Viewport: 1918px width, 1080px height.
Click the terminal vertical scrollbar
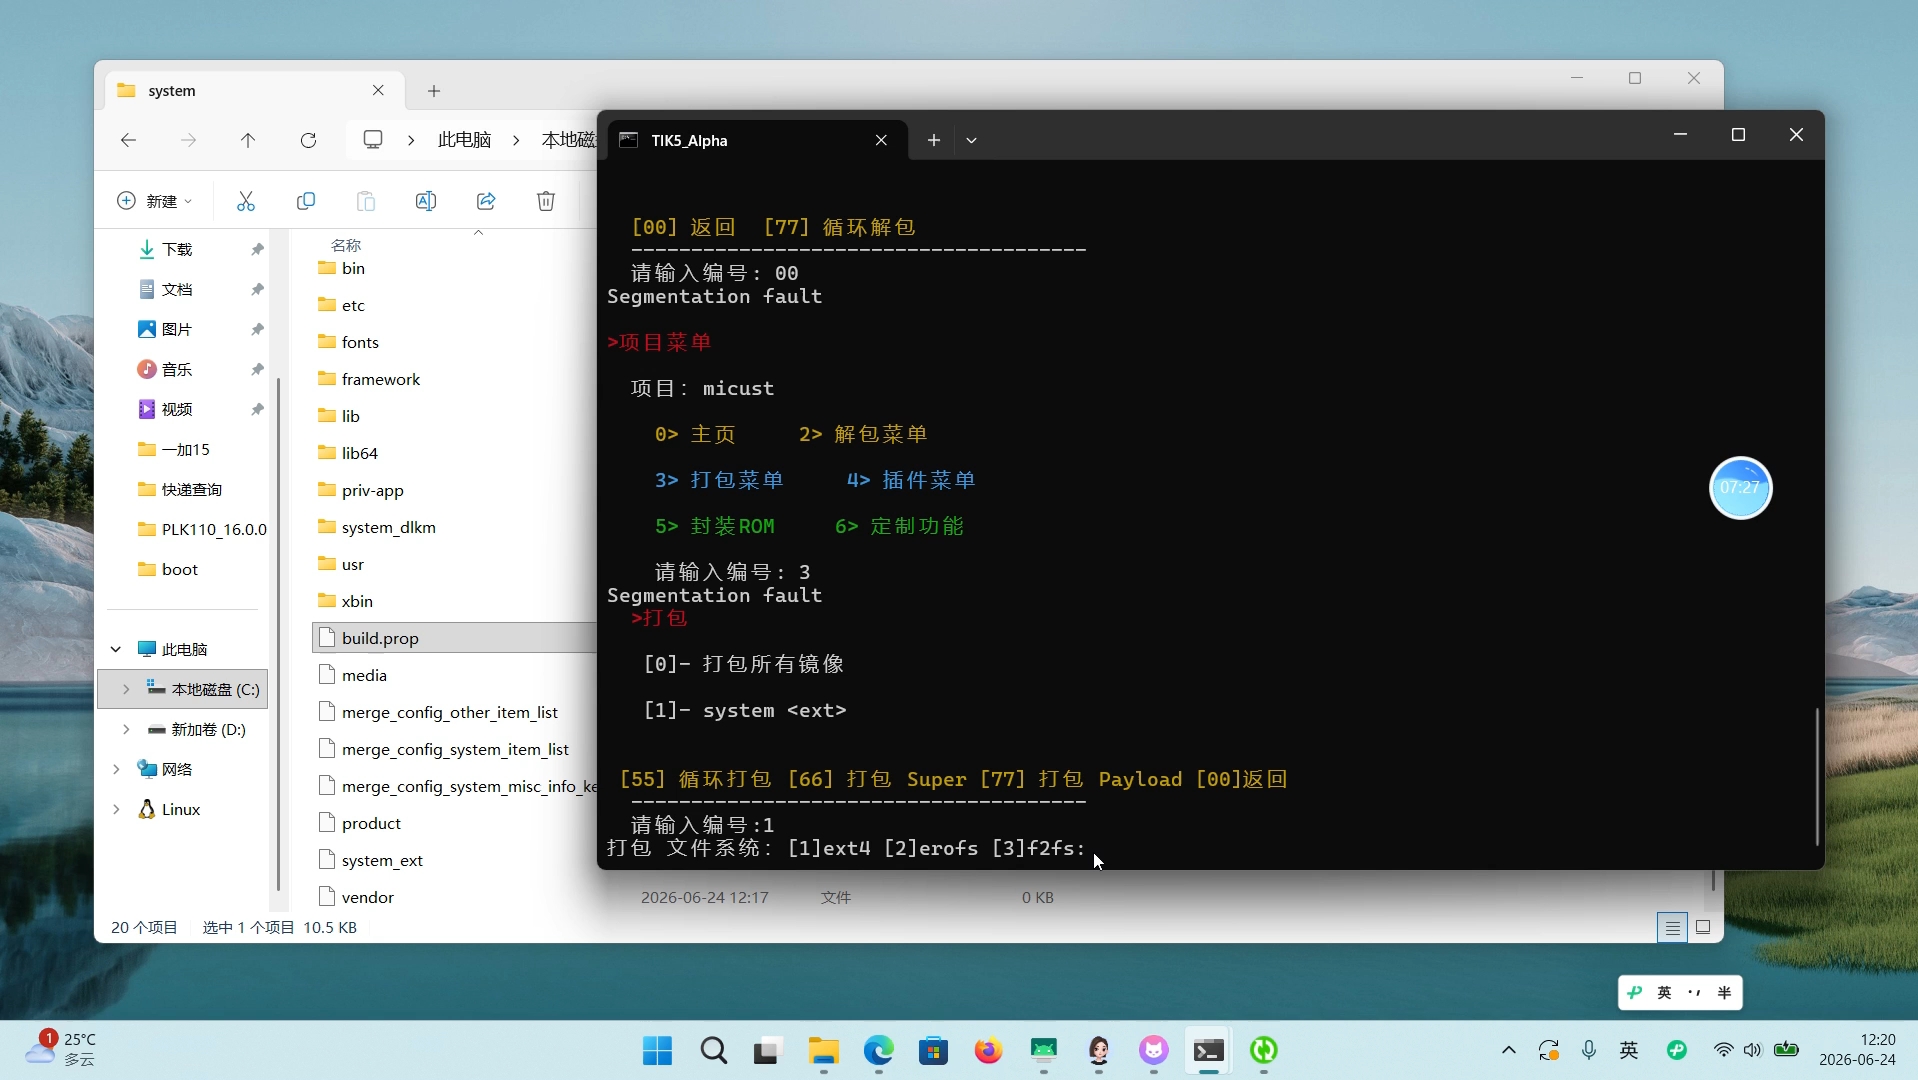(1817, 776)
